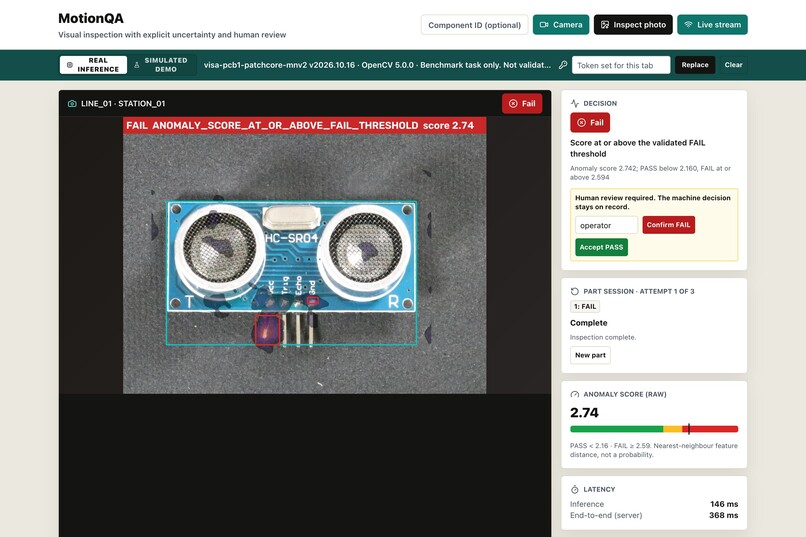Click 'PASS < 2.16 · FAIL ≥ 2.59' caption
Image resolution: width=806 pixels, height=537 pixels.
tap(653, 450)
